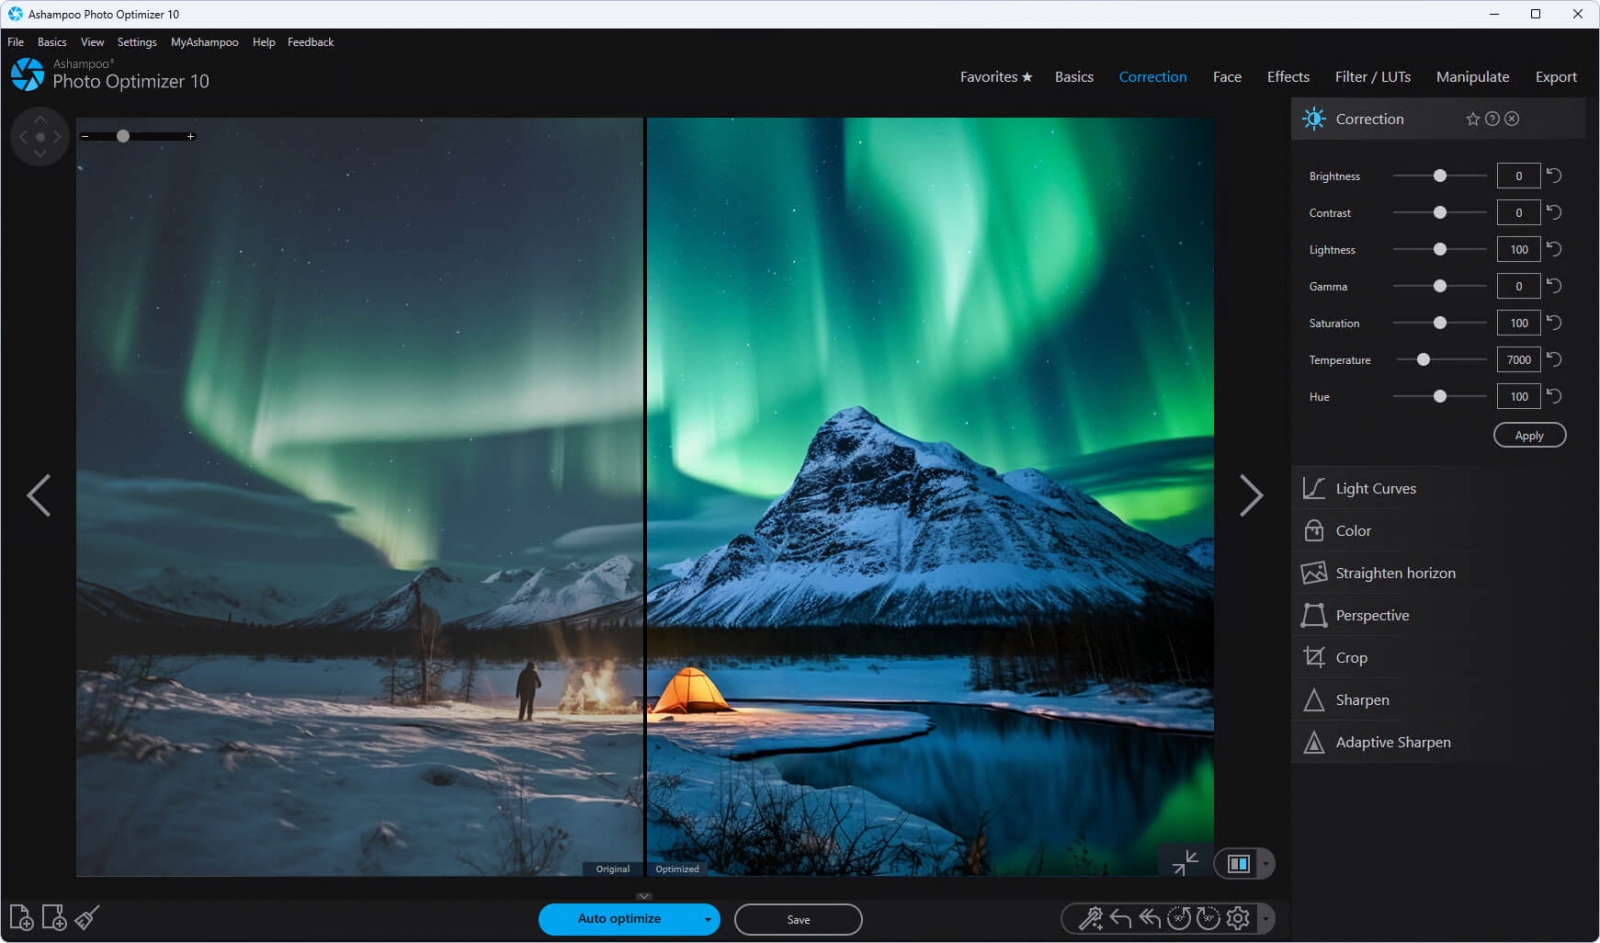Click the Saturation slider handle
The image size is (1600, 943).
(x=1439, y=323)
